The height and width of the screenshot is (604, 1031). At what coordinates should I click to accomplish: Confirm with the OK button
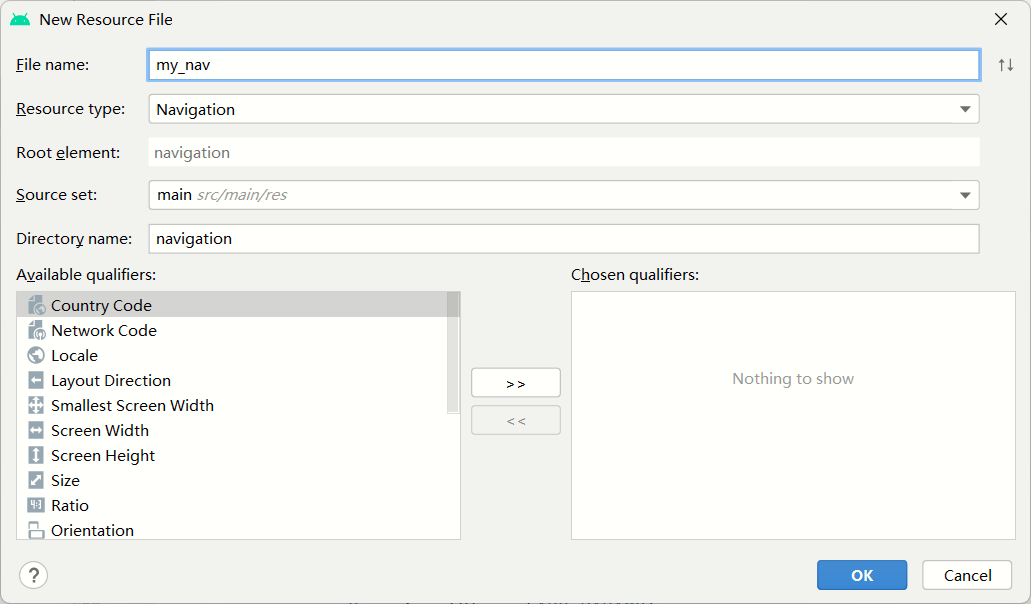861,575
